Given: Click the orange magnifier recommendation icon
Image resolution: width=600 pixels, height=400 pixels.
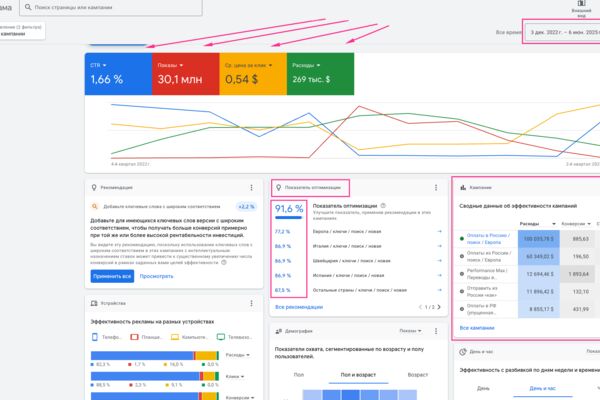Looking at the screenshot, I should 95,207.
